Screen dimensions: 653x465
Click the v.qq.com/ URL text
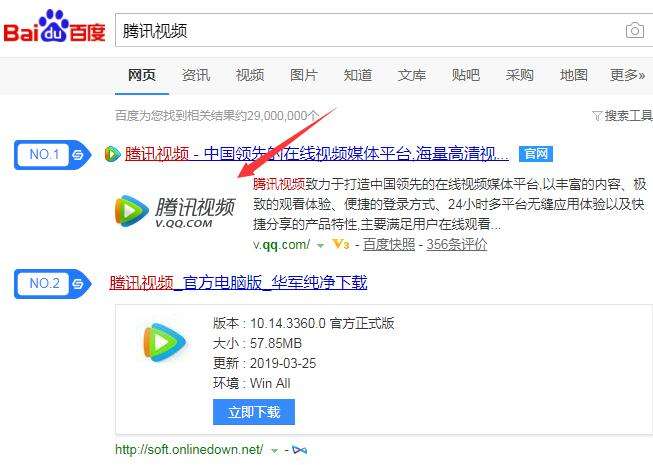(x=282, y=244)
